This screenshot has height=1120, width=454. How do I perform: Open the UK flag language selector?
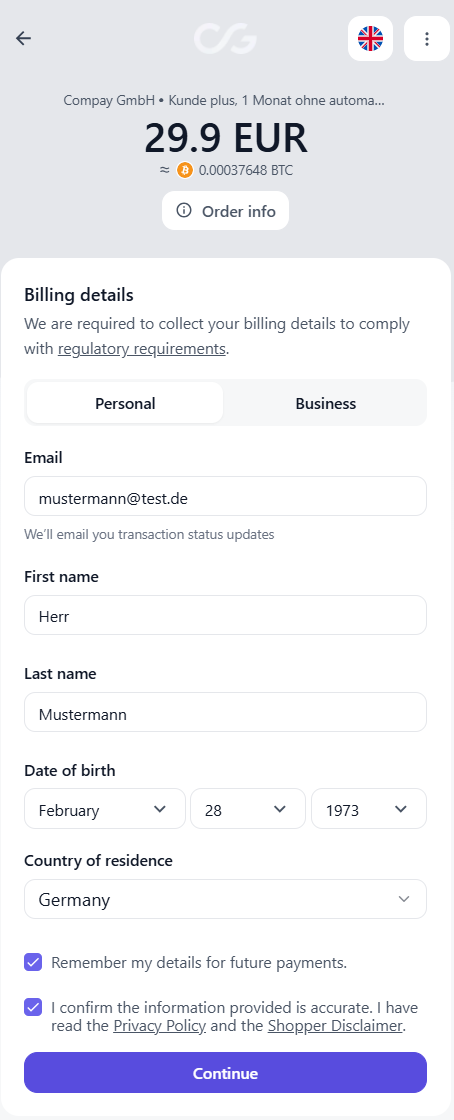370,39
